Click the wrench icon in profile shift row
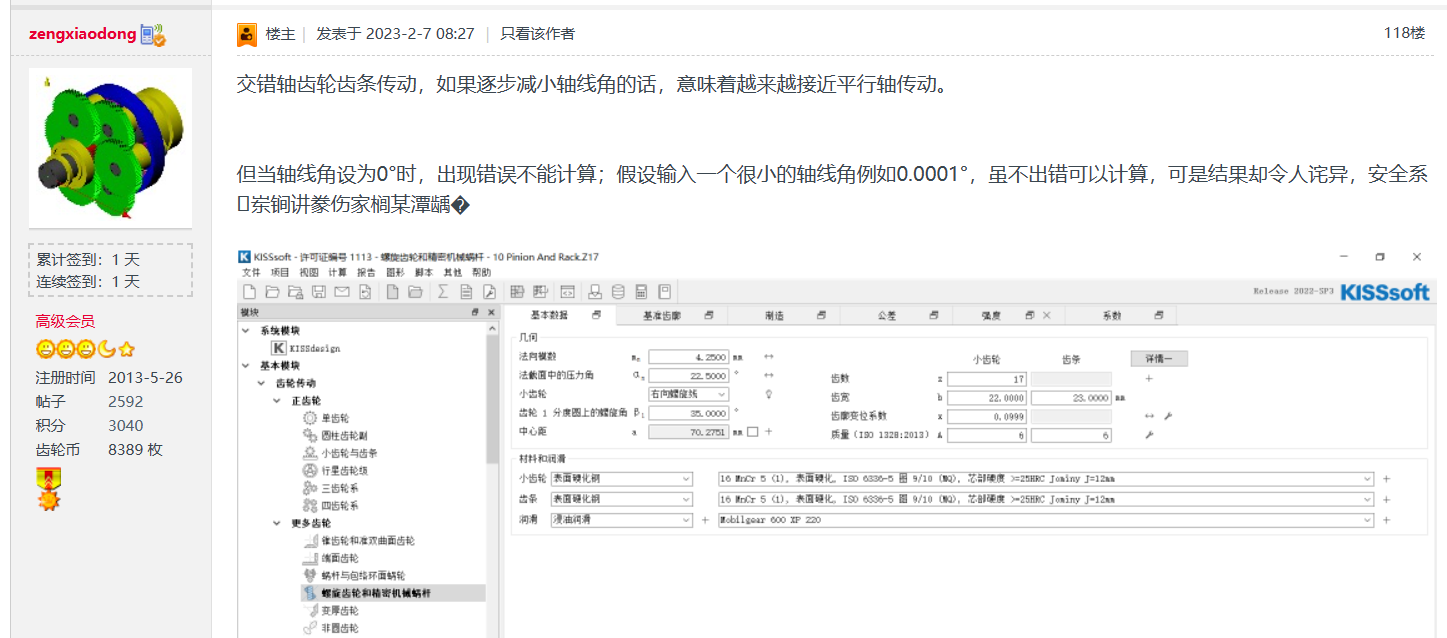The width and height of the screenshot is (1447, 638). point(1167,416)
